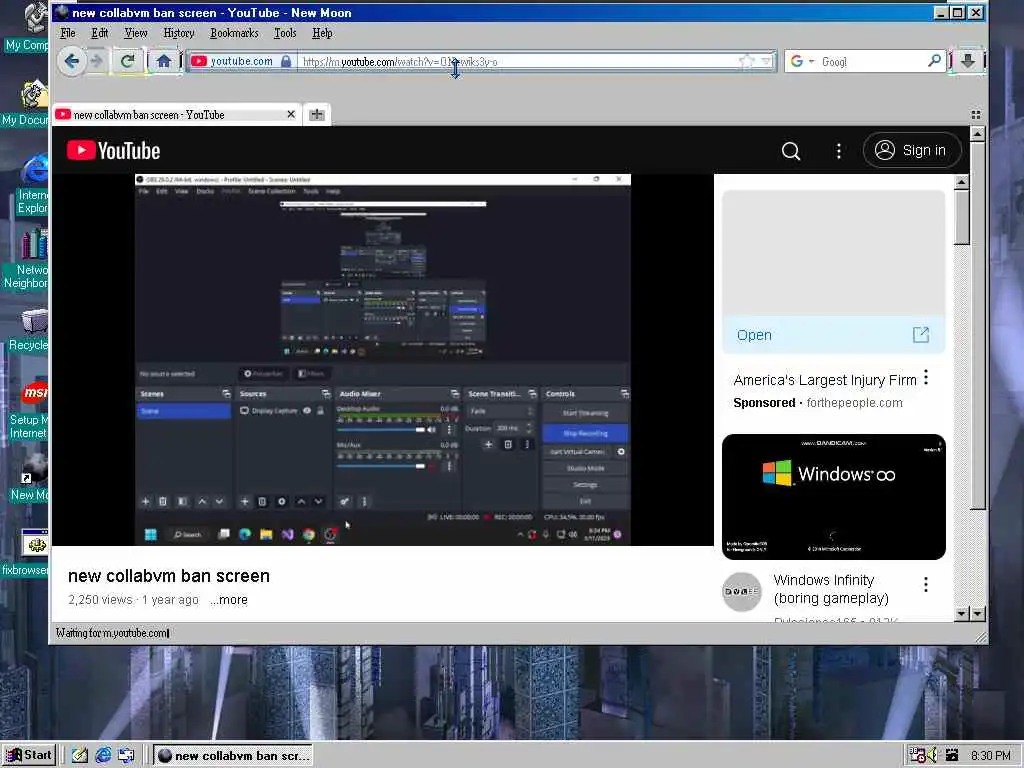Open the Google search engine selector dropdown
1024x768 pixels.
tap(812, 61)
